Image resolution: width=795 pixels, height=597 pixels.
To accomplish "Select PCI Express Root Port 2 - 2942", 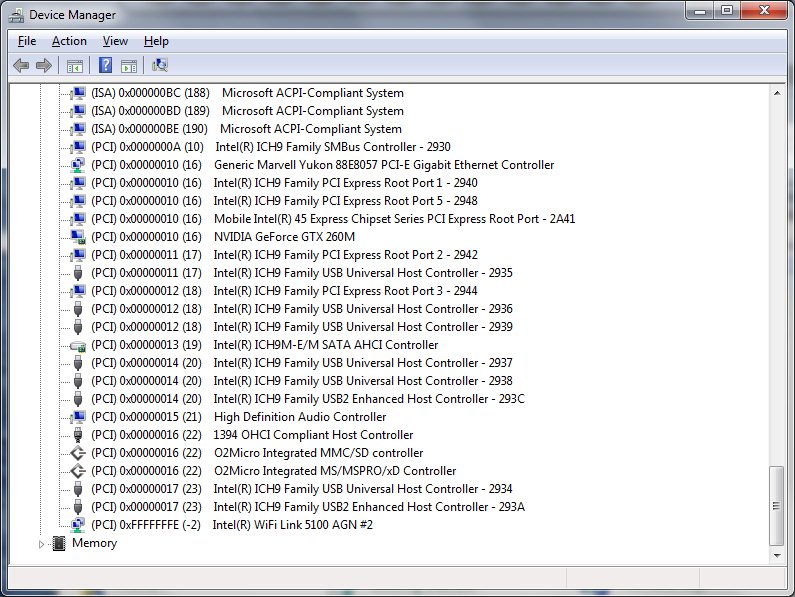I will tap(284, 255).
